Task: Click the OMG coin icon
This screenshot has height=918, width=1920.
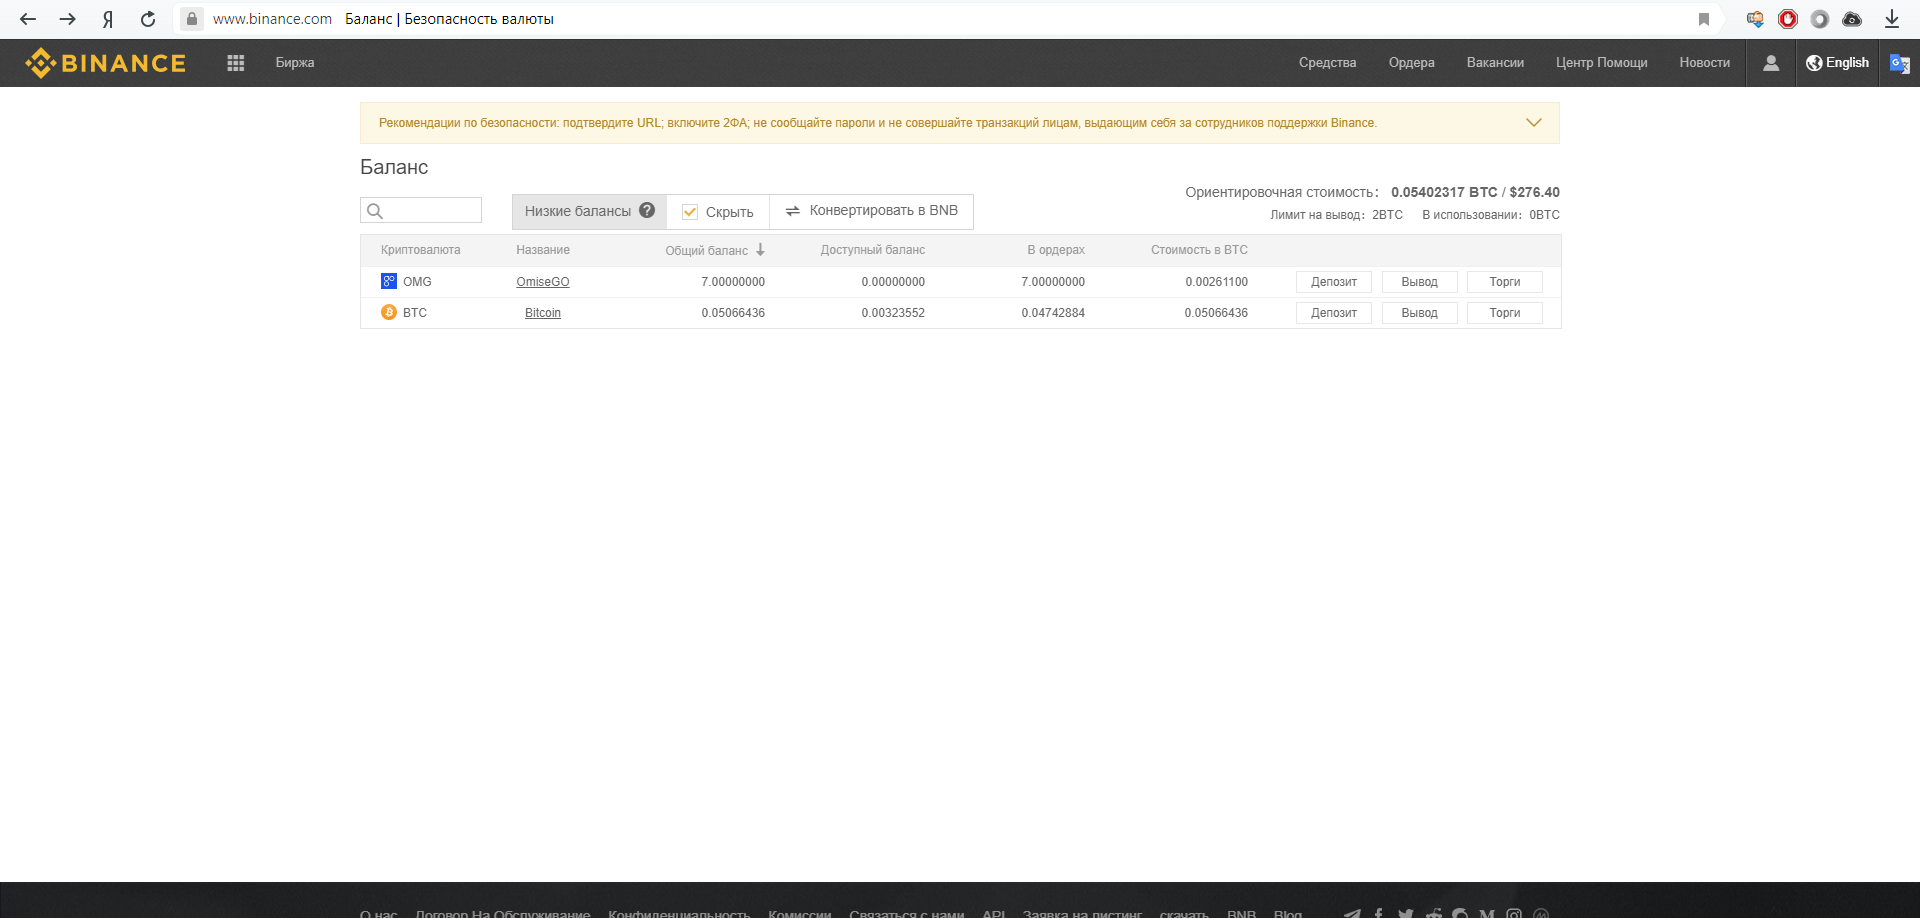Action: click(389, 281)
